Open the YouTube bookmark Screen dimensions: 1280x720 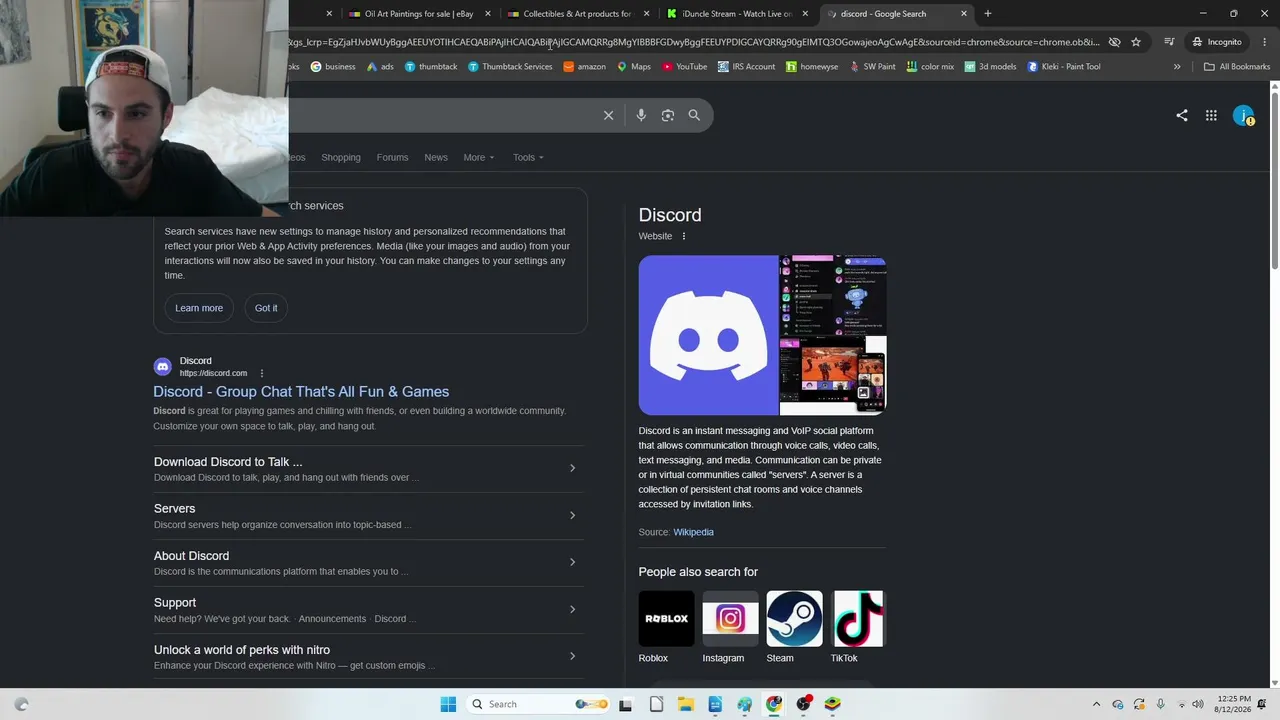[683, 67]
